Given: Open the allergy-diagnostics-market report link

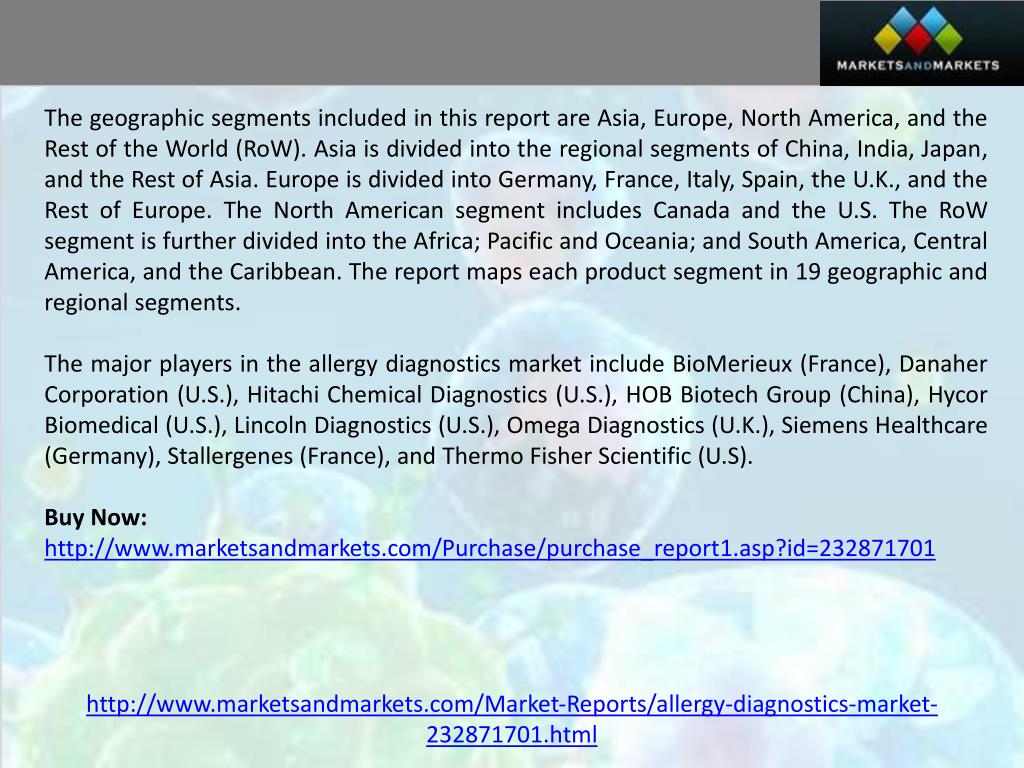Looking at the screenshot, I should click(512, 719).
